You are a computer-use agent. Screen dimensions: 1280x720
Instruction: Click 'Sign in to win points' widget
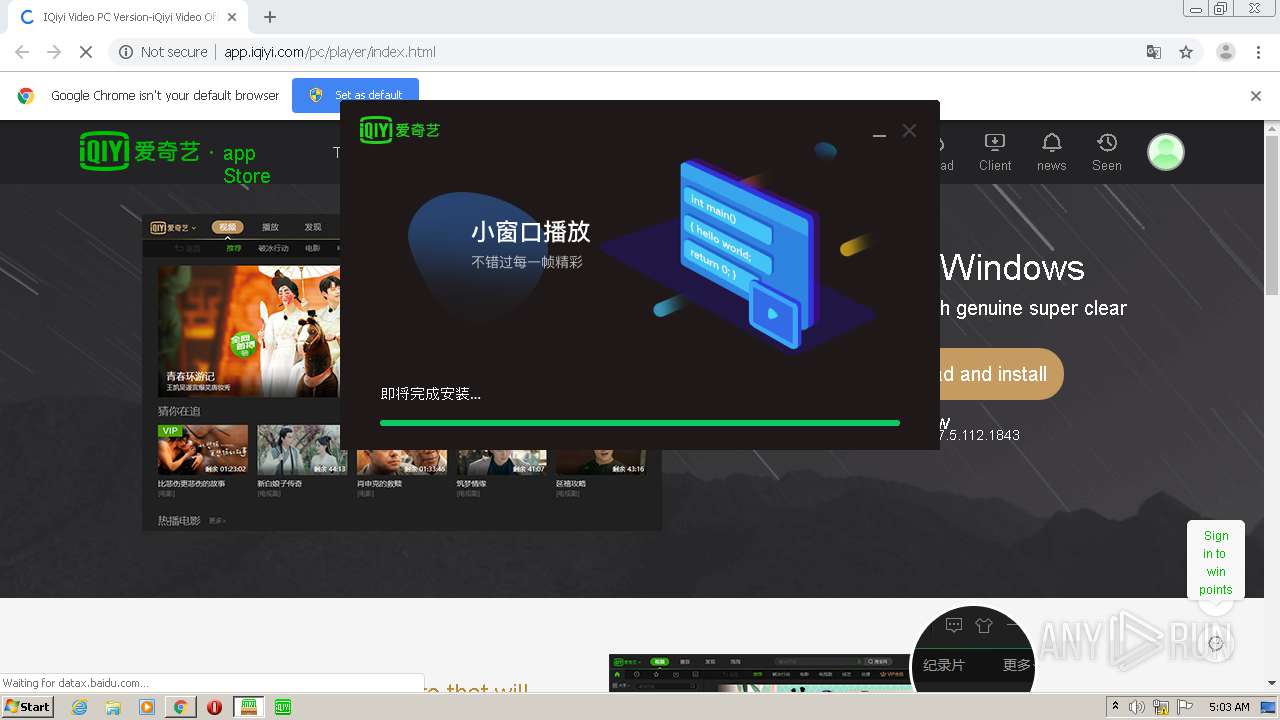tap(1216, 563)
